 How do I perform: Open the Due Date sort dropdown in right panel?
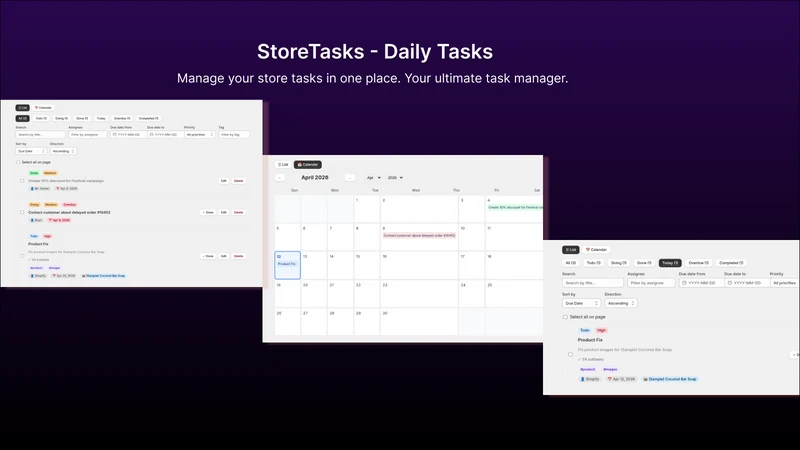581,303
